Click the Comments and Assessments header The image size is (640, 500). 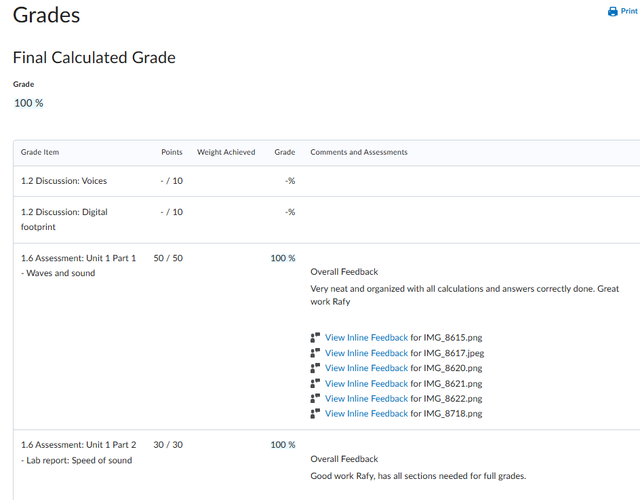coord(359,152)
